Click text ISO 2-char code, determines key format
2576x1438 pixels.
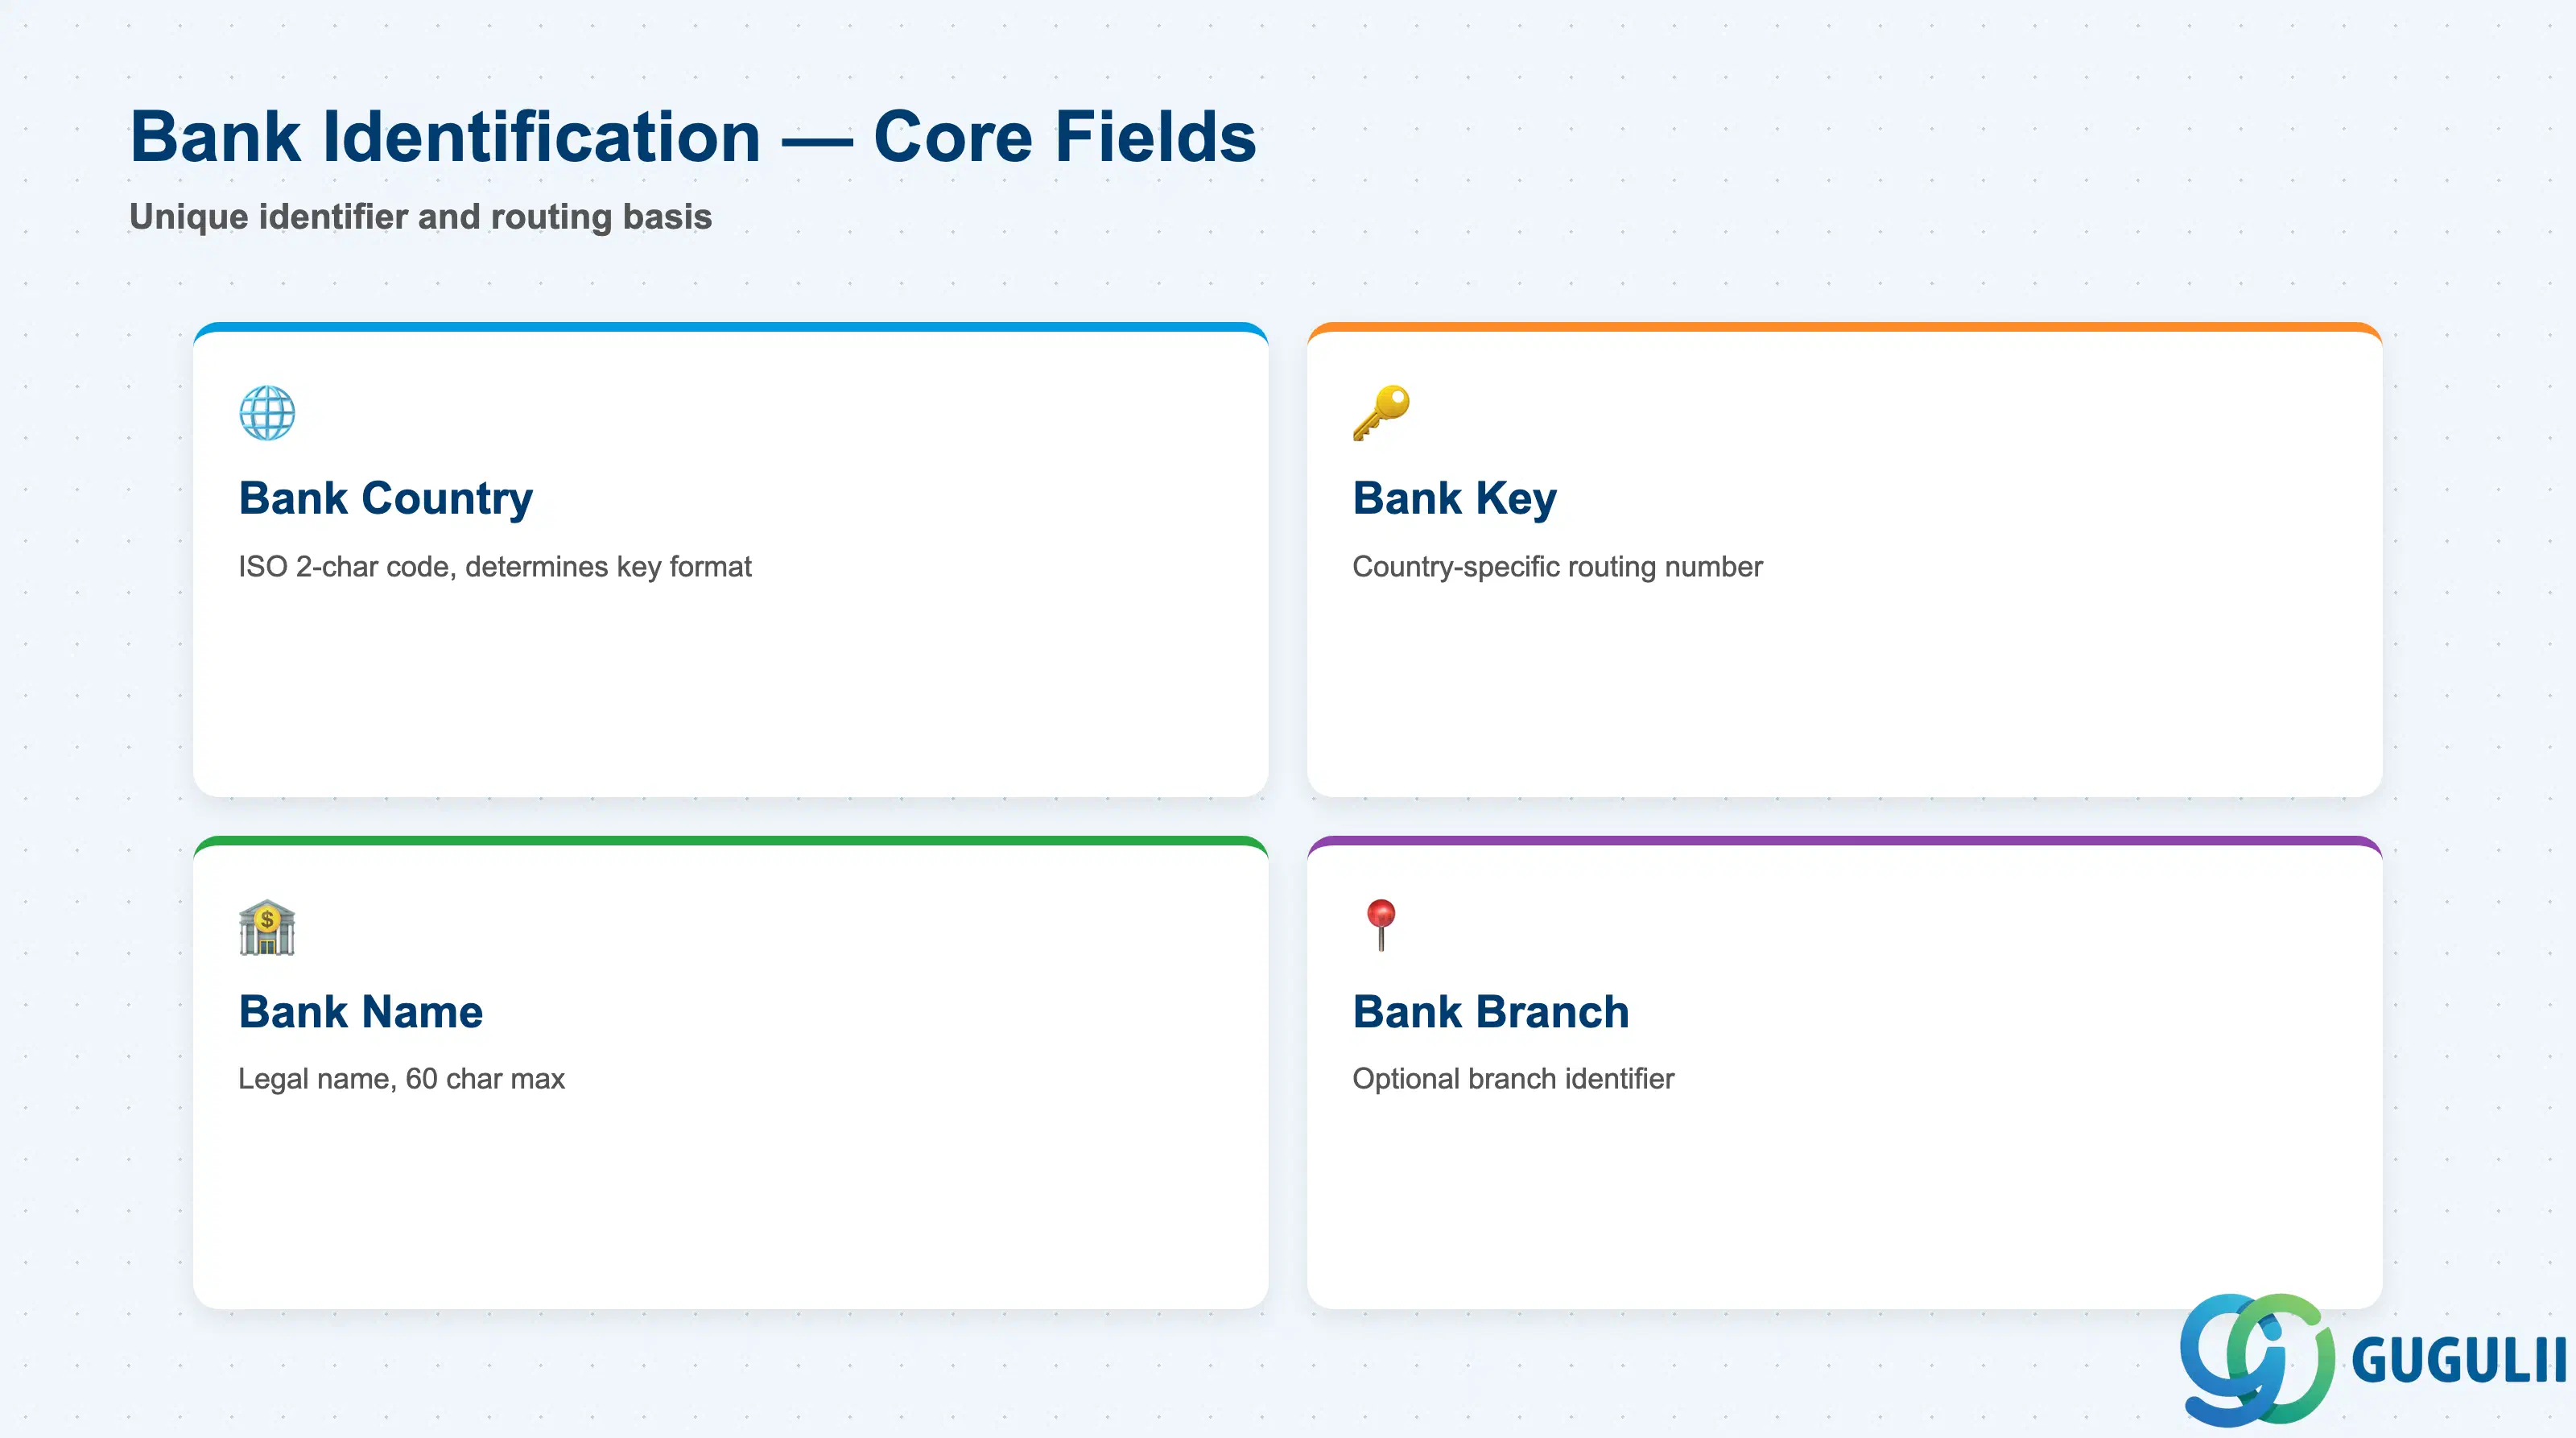coord(495,567)
